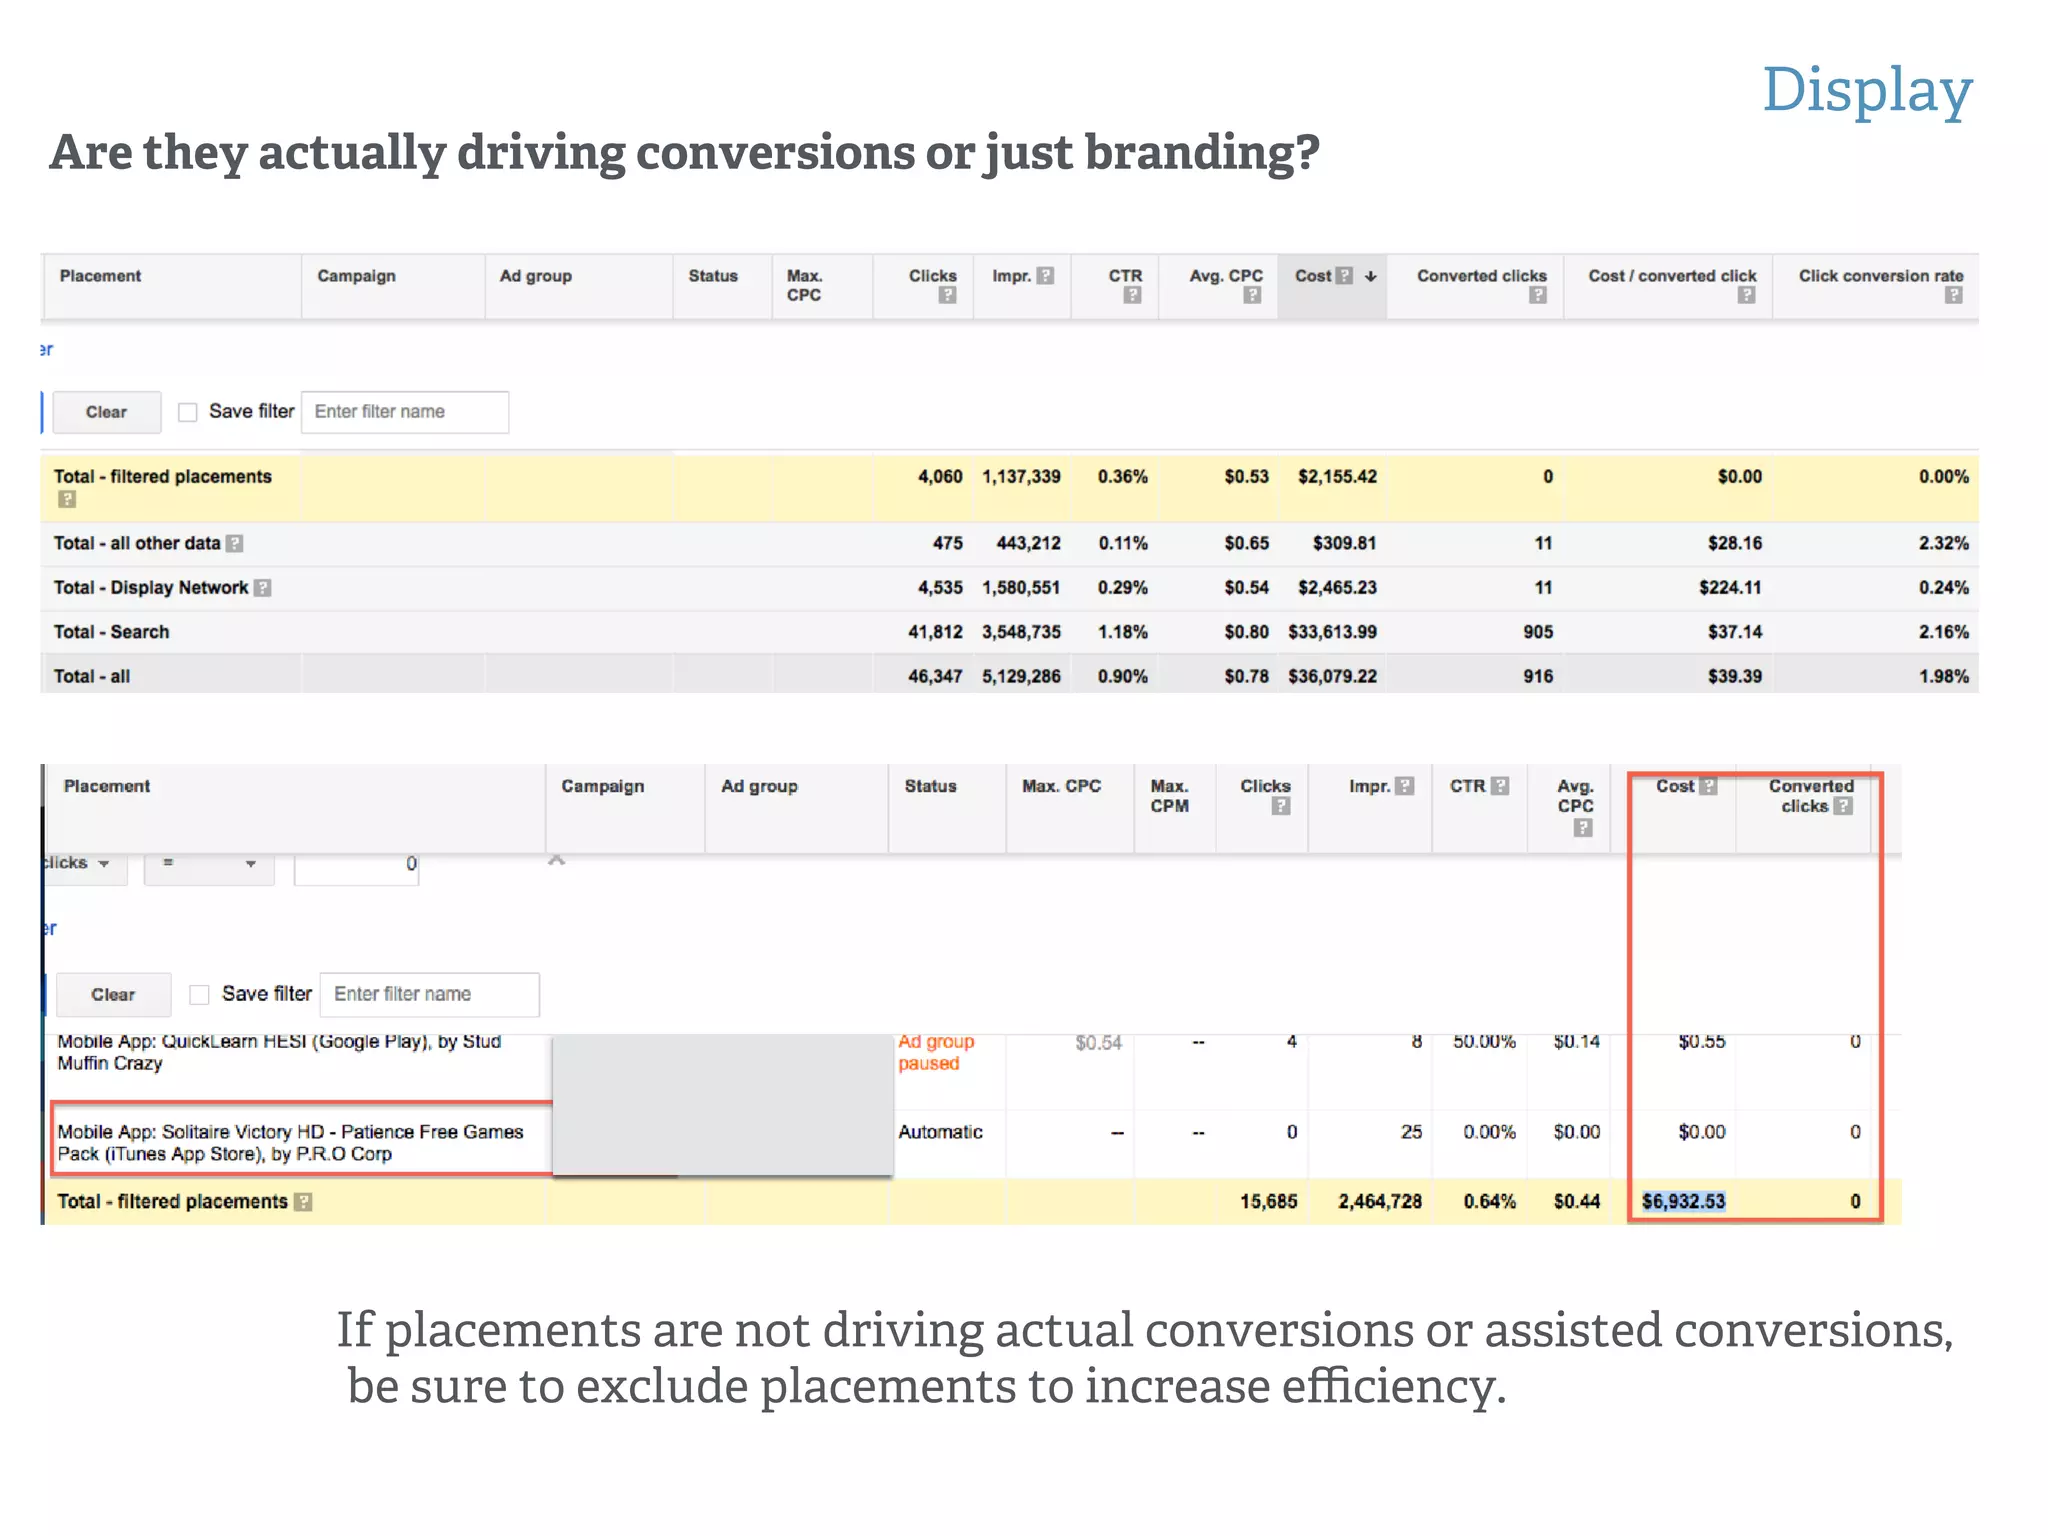Sort by Status column in bottom table
This screenshot has width=2048, height=1536.
(x=930, y=786)
